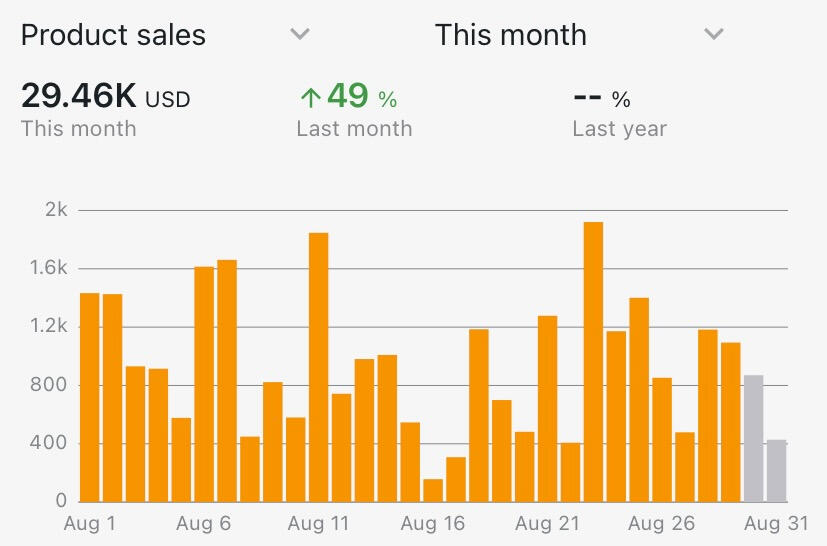Click the taller gray bar near the end
Image resolution: width=827 pixels, height=546 pixels.
click(753, 438)
